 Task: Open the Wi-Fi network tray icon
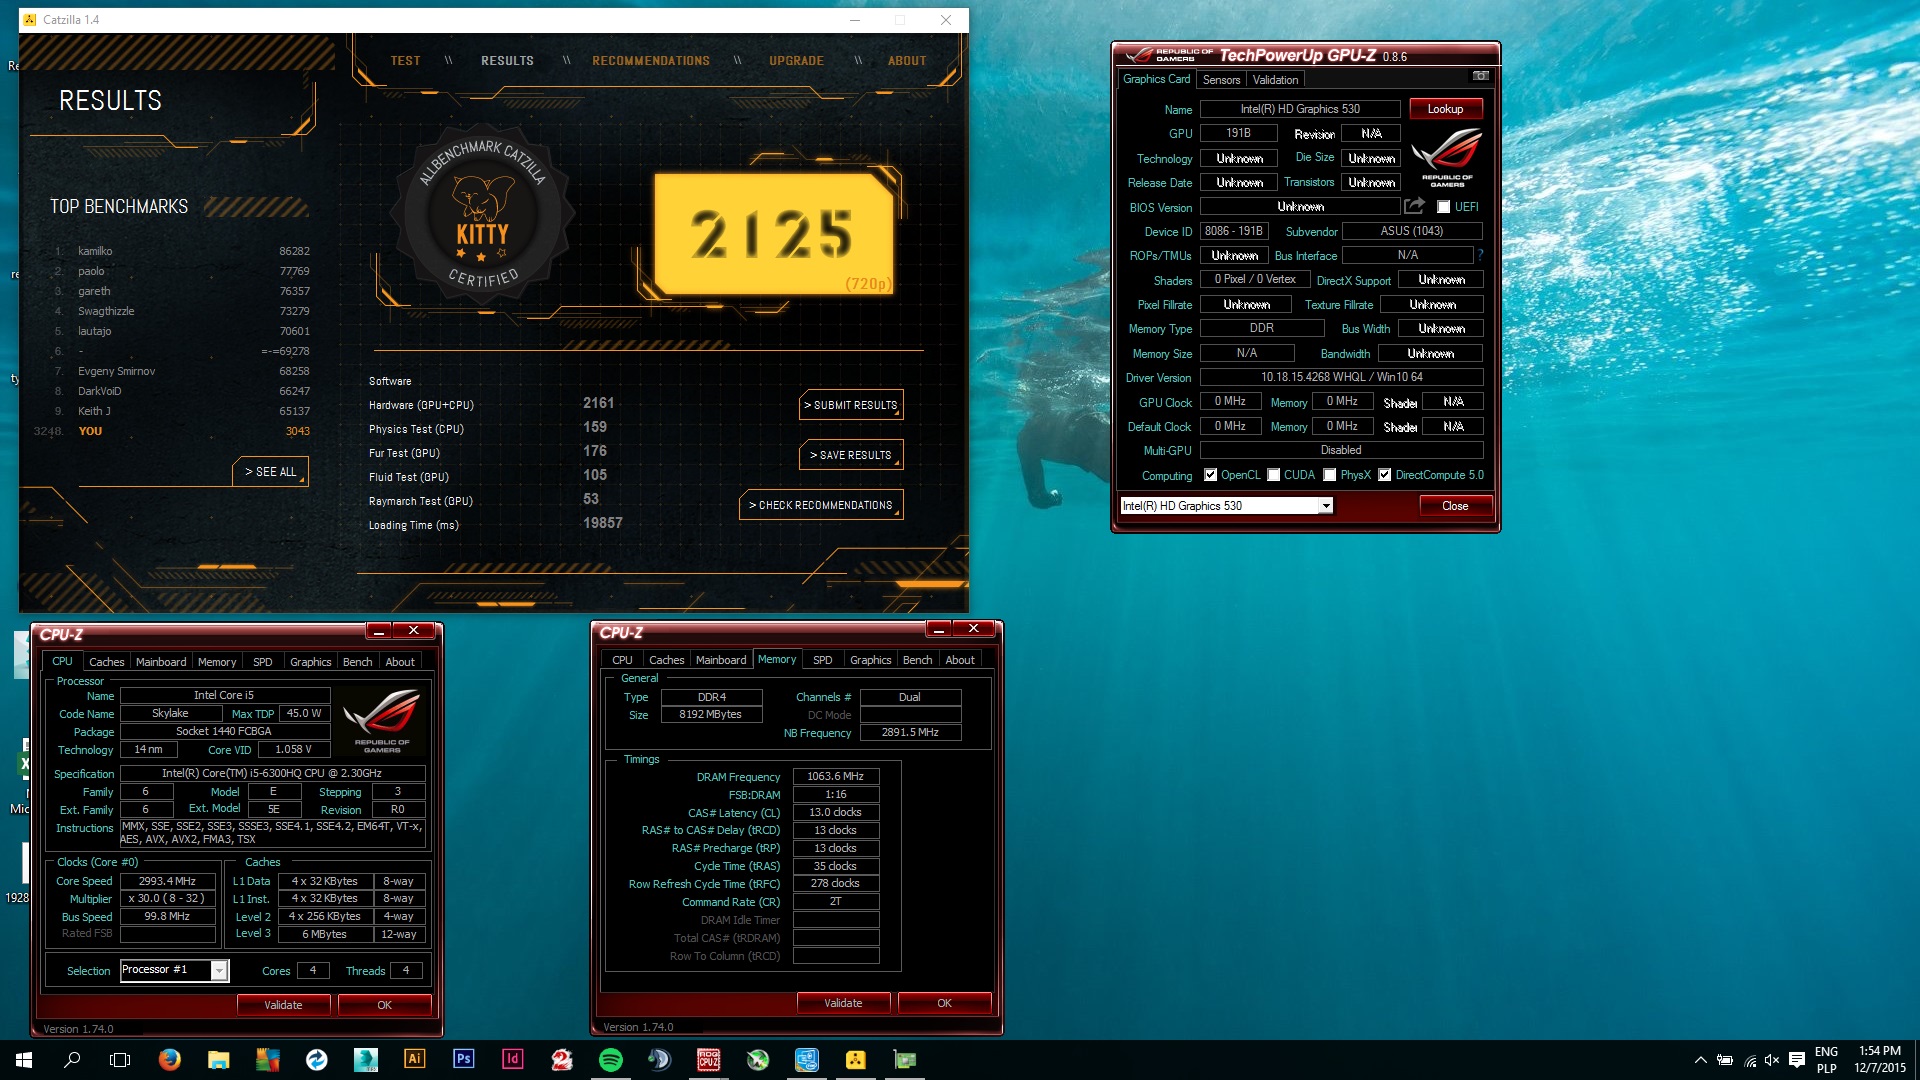[1749, 1060]
